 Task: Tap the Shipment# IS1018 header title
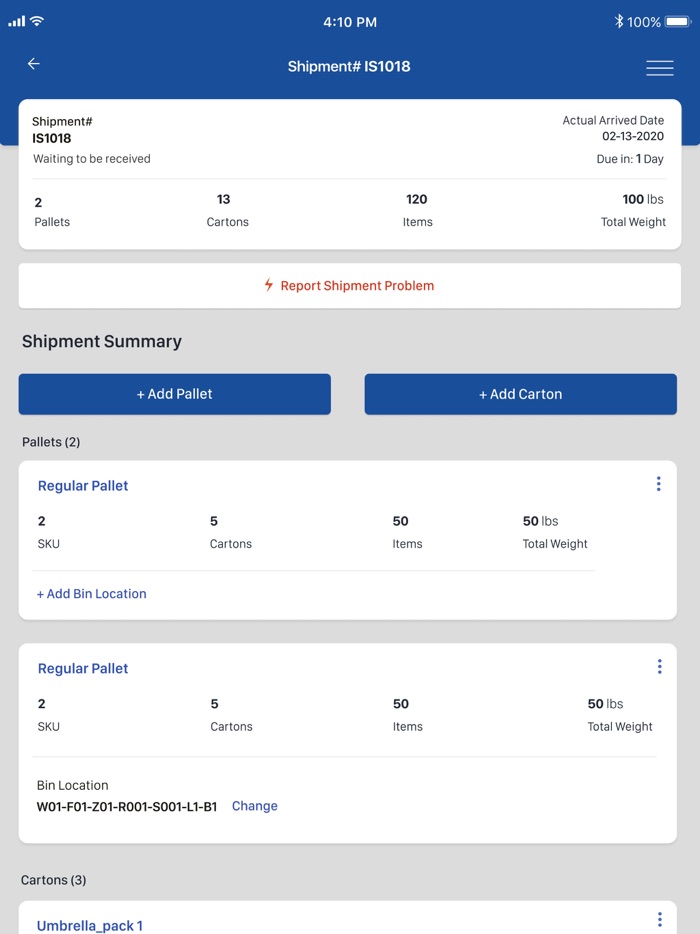point(349,67)
